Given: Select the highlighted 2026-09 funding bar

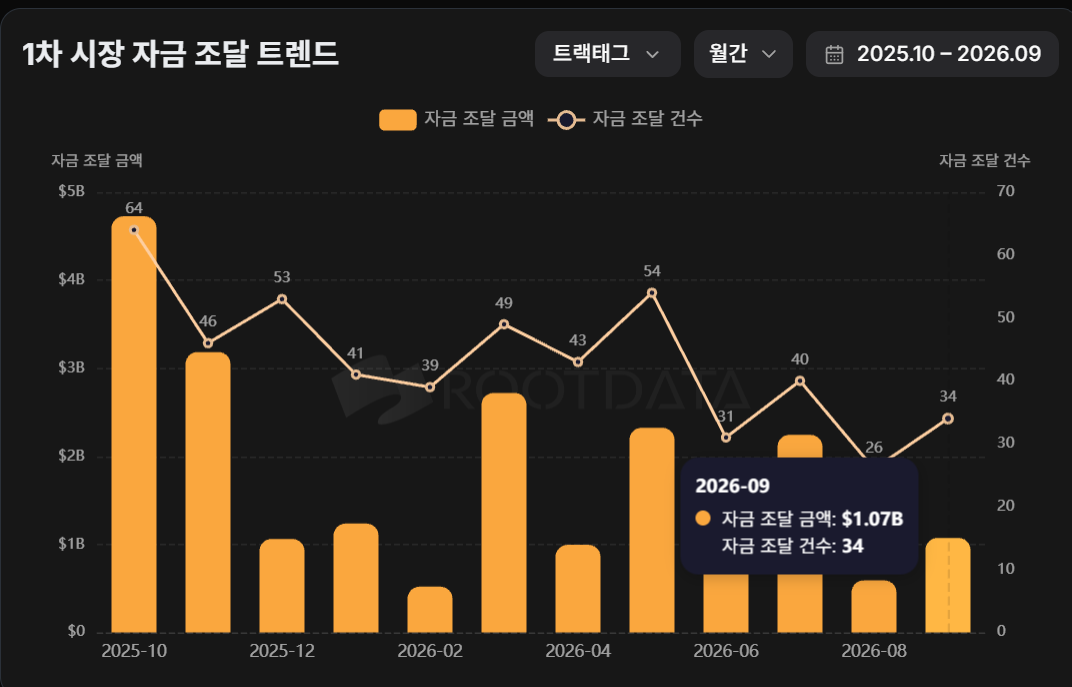Looking at the screenshot, I should click(948, 585).
